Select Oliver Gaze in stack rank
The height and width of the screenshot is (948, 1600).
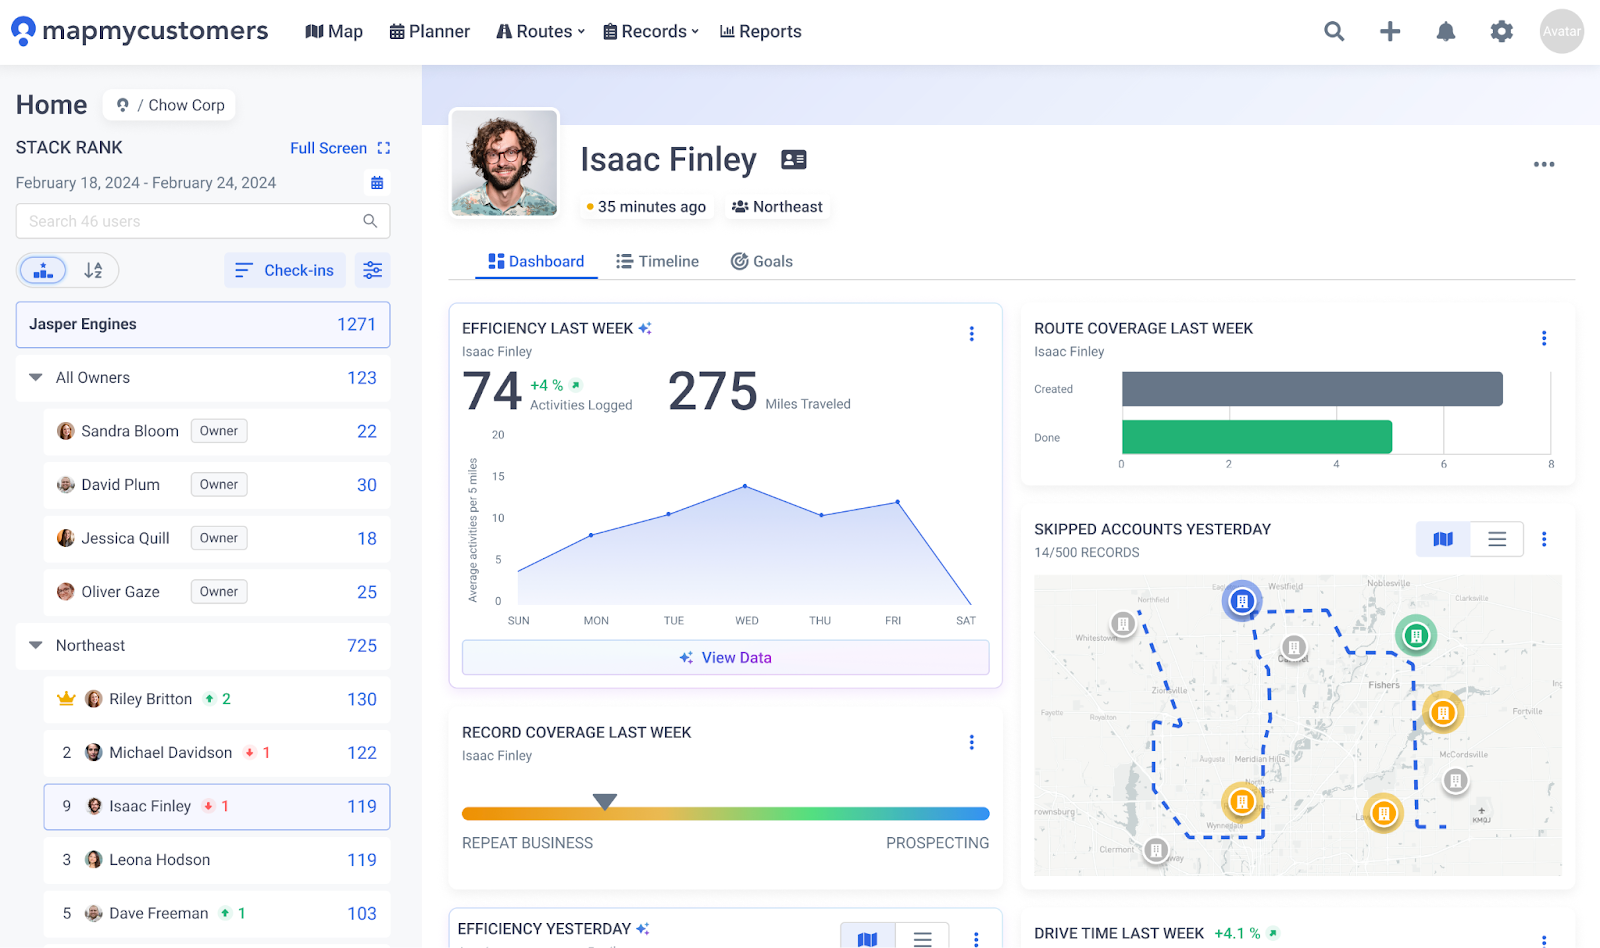(x=217, y=592)
